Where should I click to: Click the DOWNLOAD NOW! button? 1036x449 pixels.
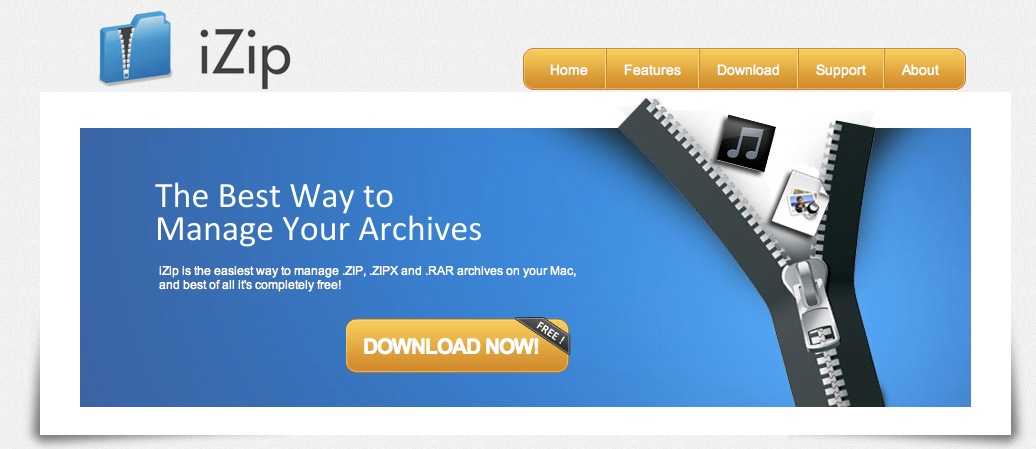[457, 345]
